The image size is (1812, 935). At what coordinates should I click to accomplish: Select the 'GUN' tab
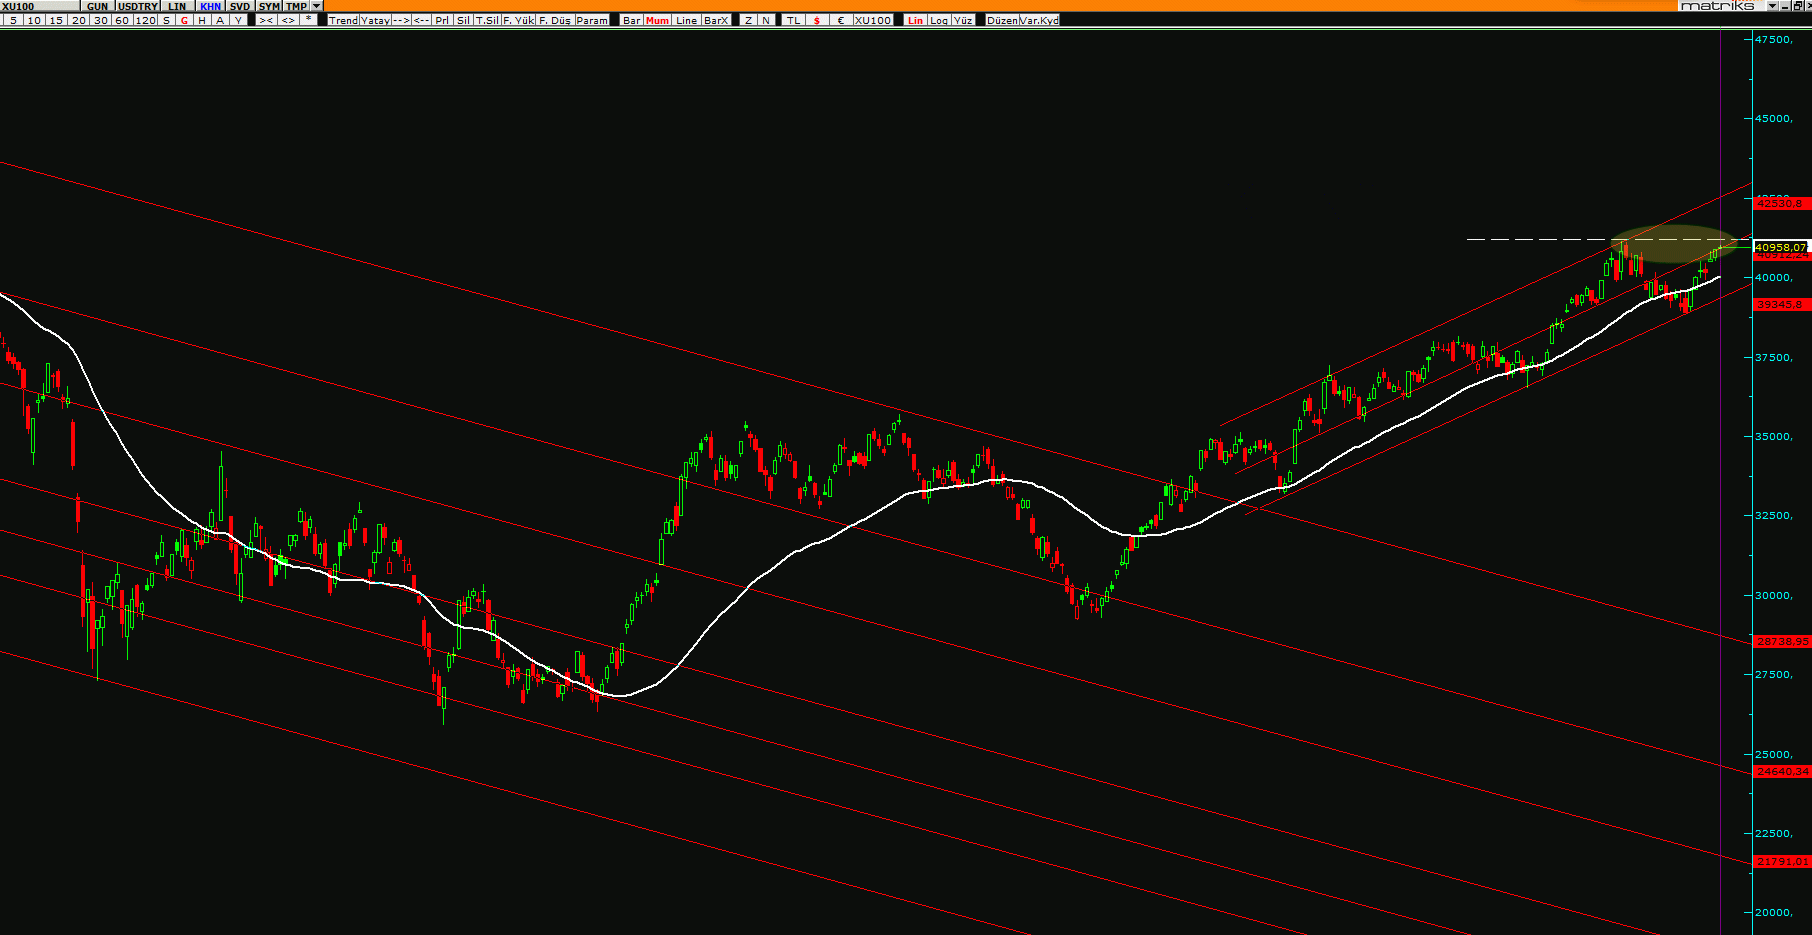[97, 6]
